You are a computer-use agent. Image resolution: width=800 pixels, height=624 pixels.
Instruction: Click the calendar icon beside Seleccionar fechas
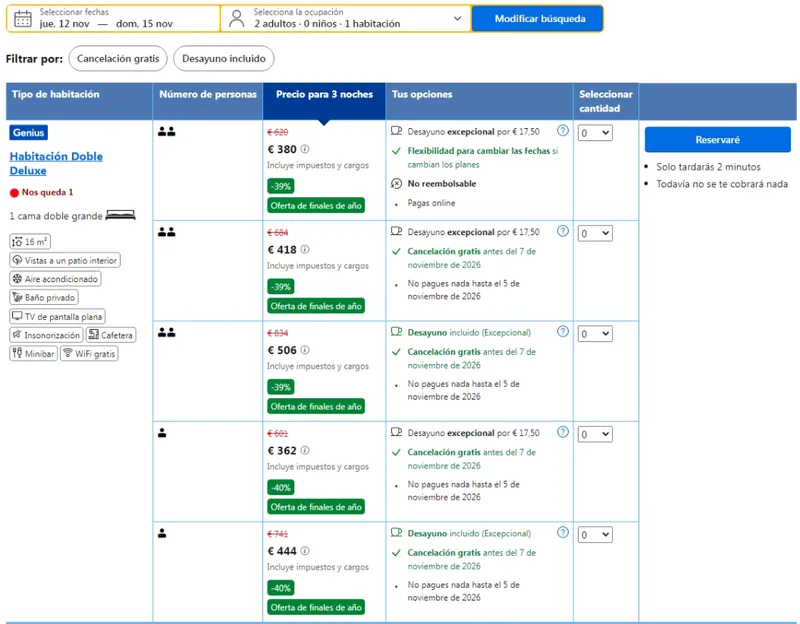[x=22, y=18]
